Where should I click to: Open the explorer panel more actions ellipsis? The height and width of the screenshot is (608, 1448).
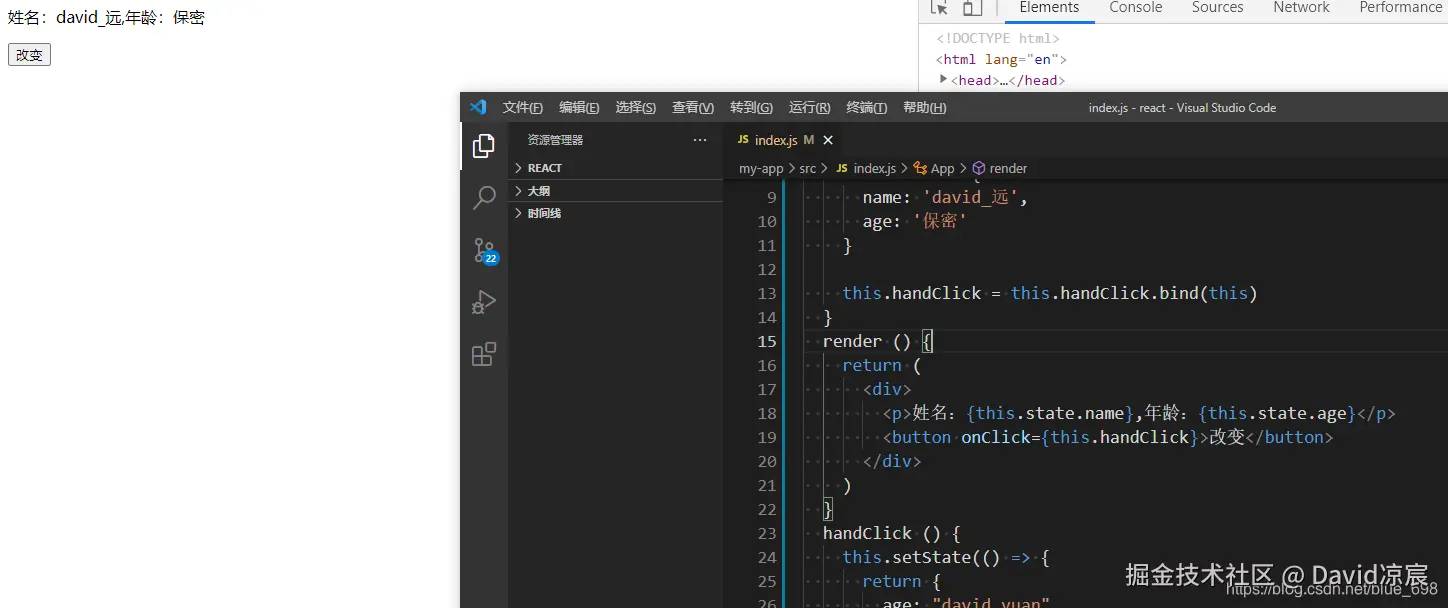[699, 140]
